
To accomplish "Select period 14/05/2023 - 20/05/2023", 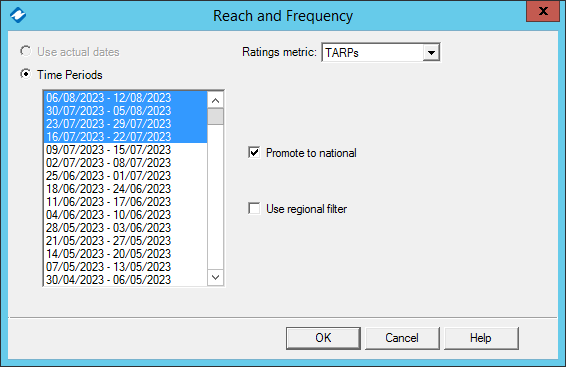I will pos(126,254).
